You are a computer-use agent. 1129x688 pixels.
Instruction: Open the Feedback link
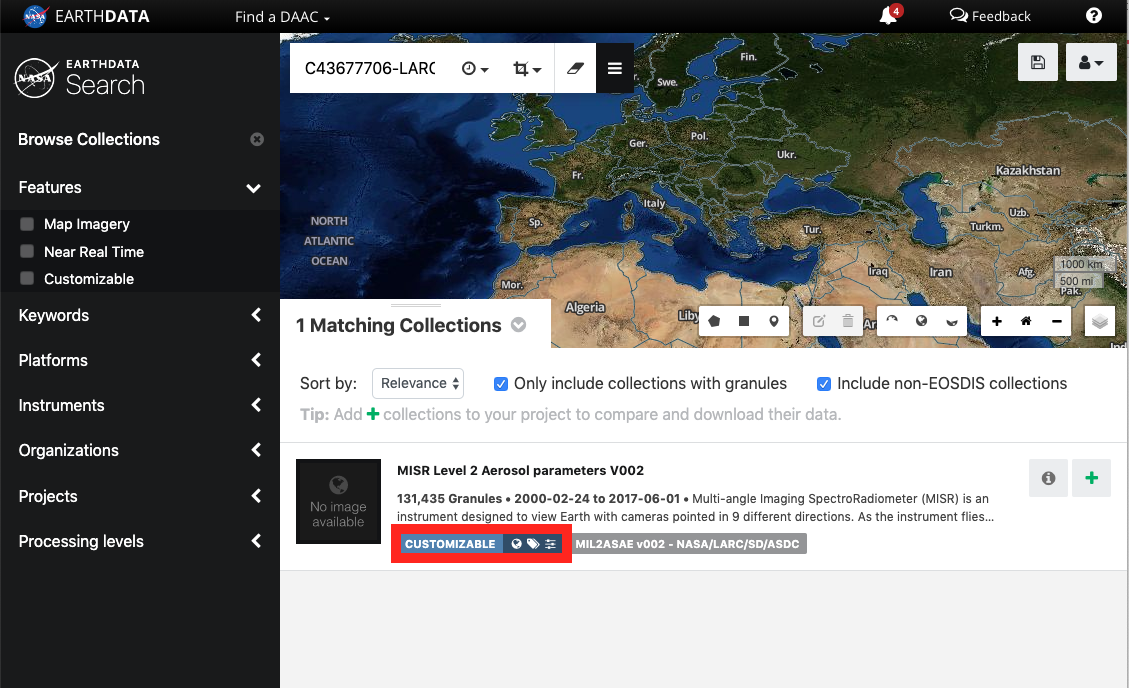point(990,16)
